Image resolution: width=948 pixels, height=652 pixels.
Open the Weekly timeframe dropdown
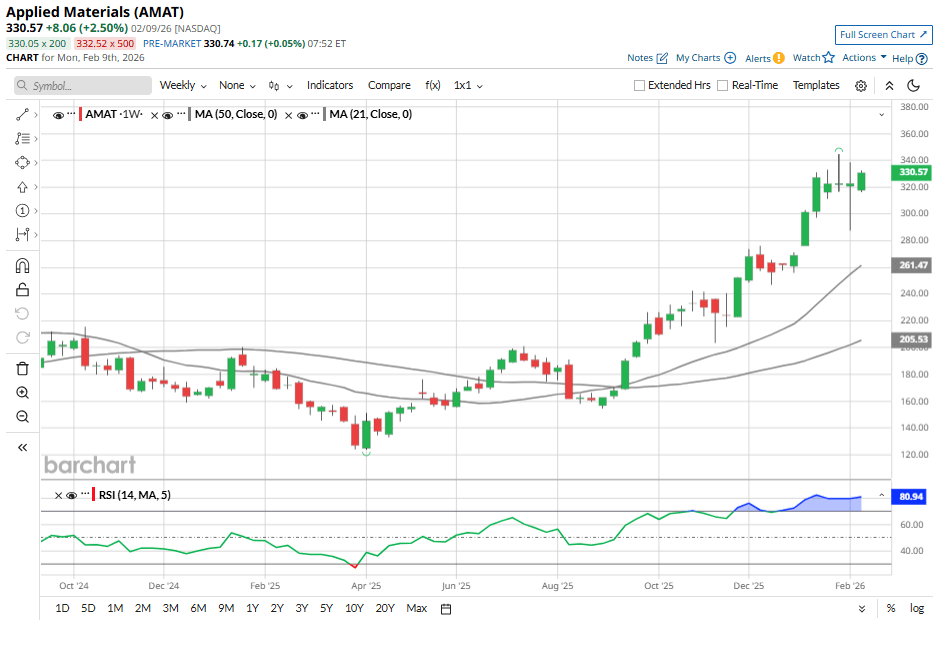(180, 85)
